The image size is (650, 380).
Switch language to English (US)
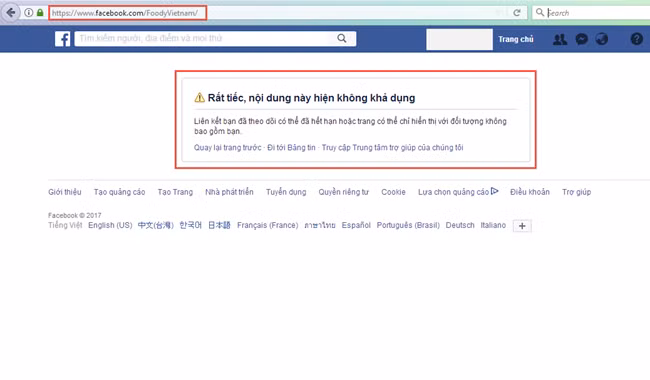(x=110, y=225)
